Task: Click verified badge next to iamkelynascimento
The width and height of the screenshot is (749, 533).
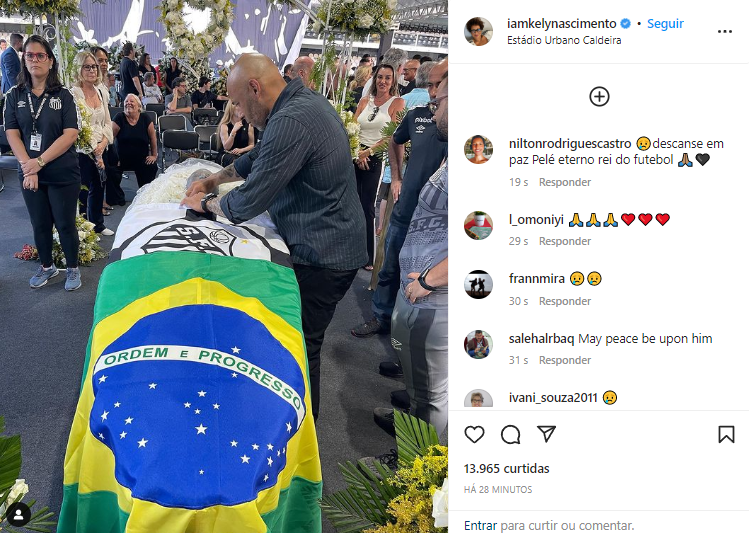Action: [x=625, y=23]
